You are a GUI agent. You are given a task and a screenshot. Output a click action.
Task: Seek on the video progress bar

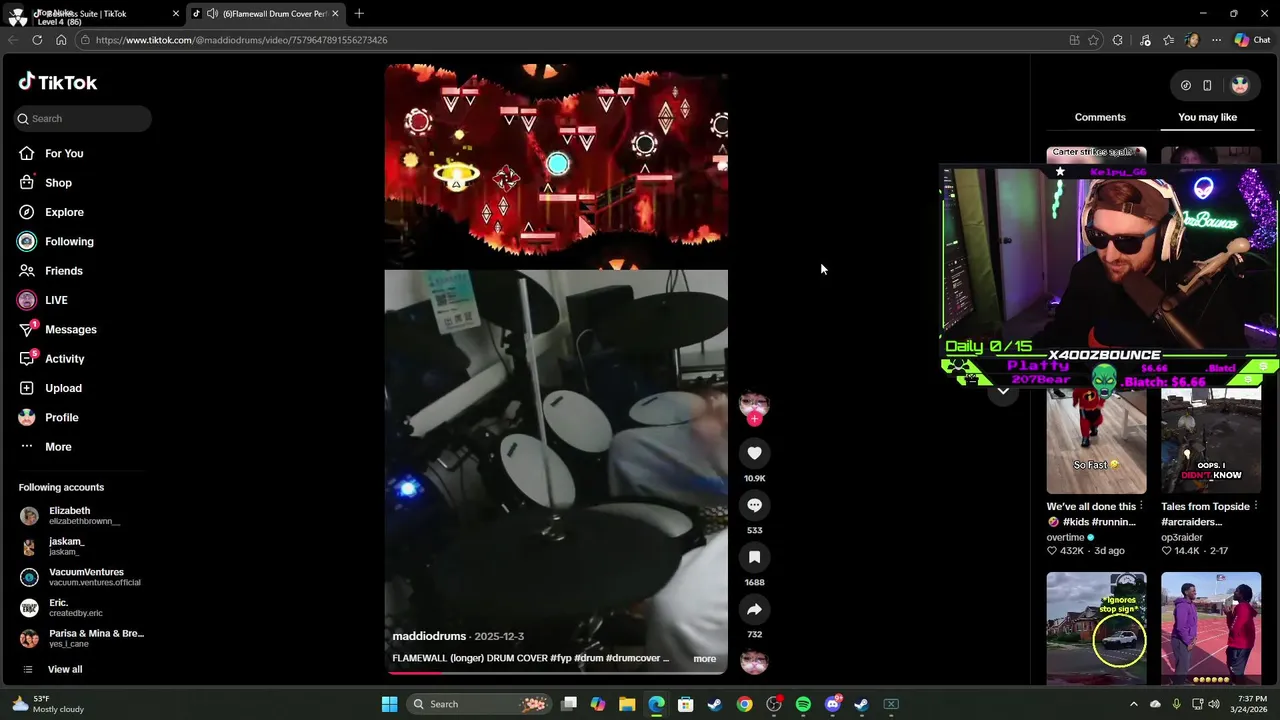click(556, 672)
